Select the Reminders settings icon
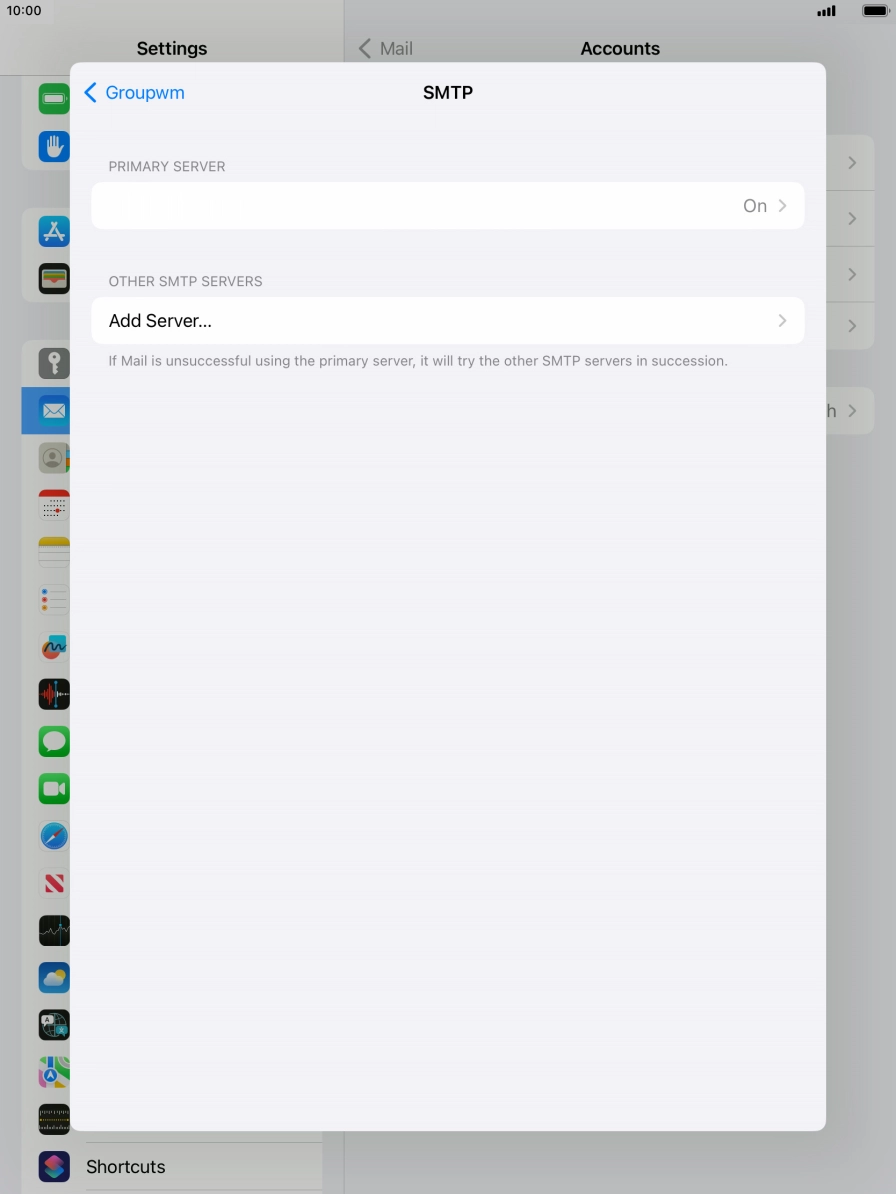 click(53, 599)
